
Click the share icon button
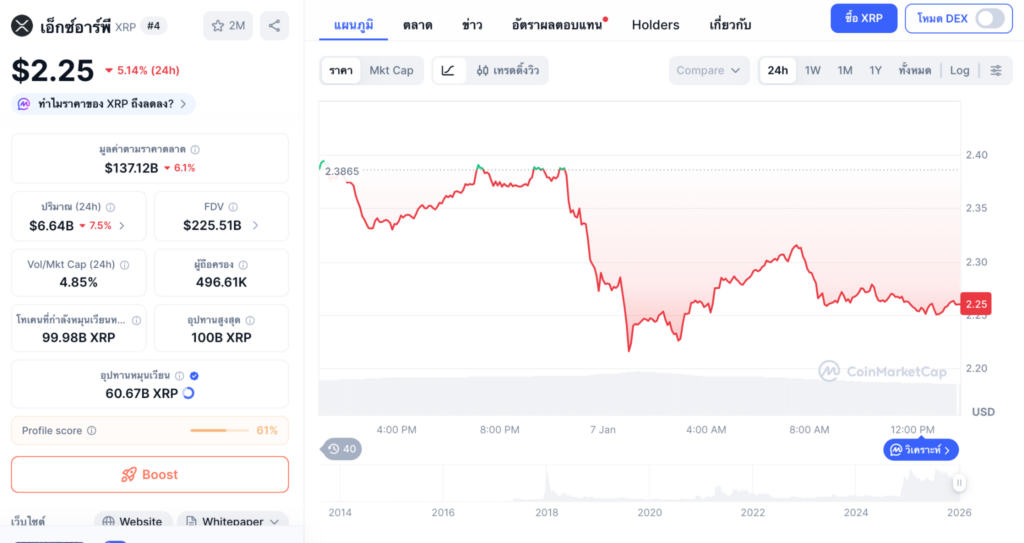click(x=274, y=25)
